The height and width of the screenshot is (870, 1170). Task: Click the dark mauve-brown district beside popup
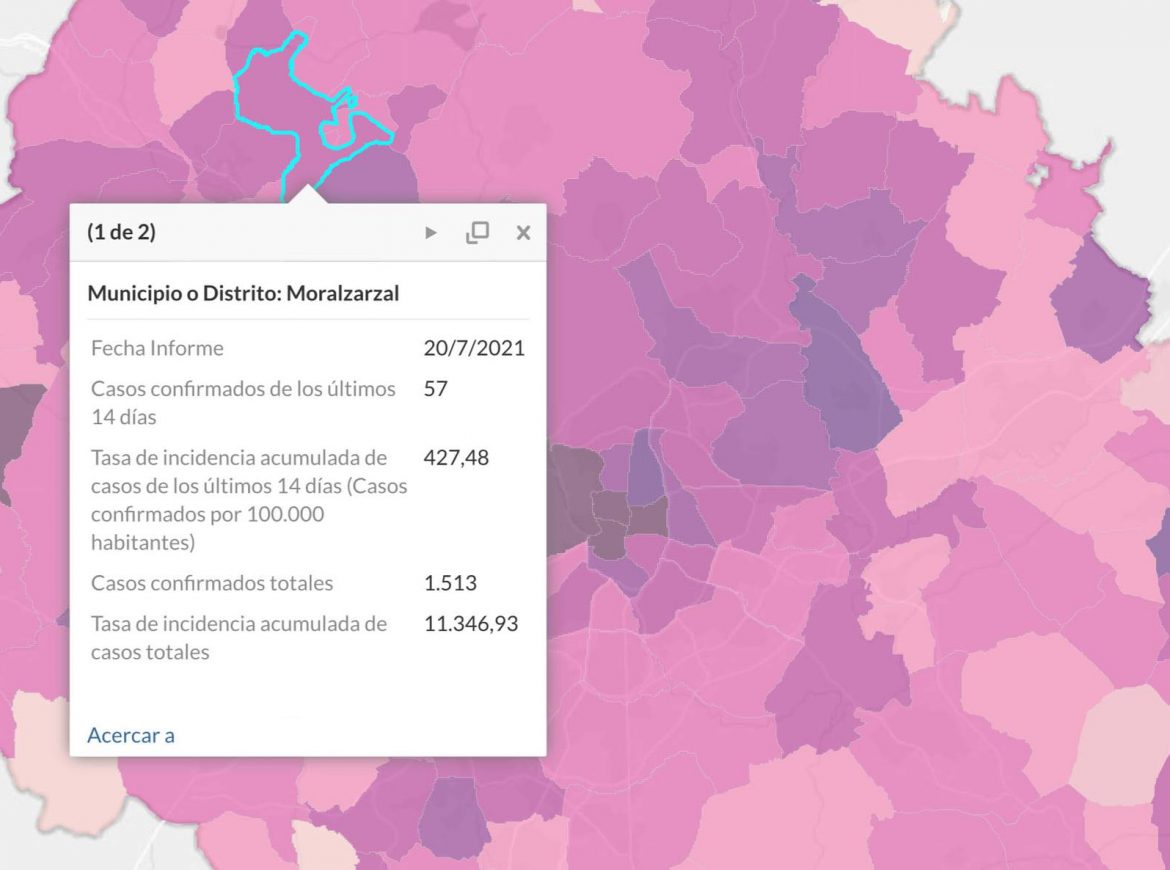(x=575, y=492)
